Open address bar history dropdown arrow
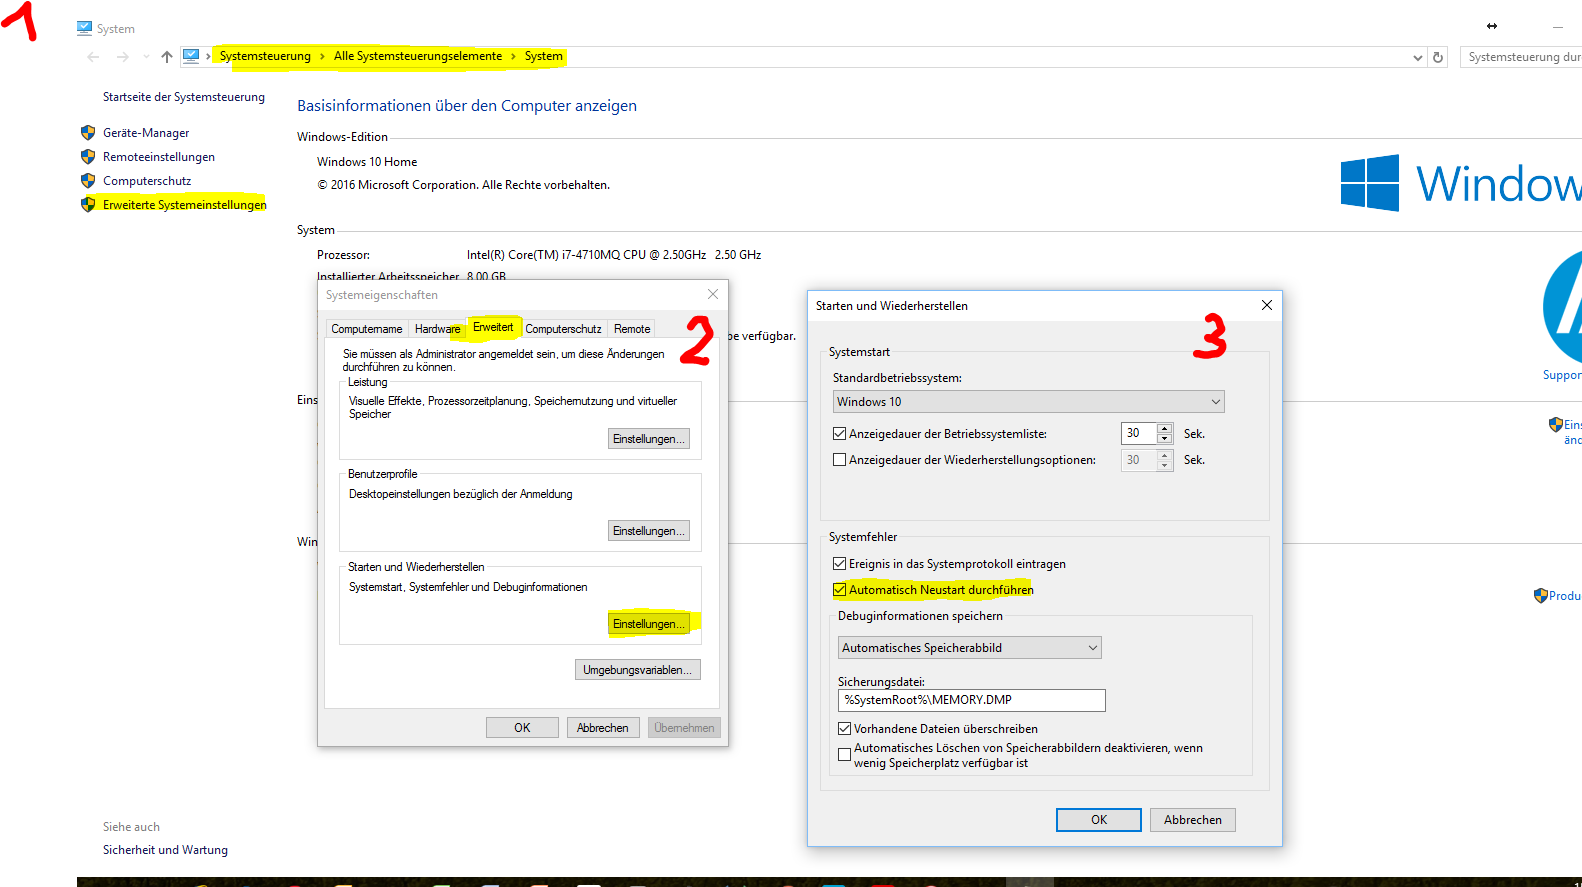This screenshot has height=887, width=1582. tap(1418, 57)
